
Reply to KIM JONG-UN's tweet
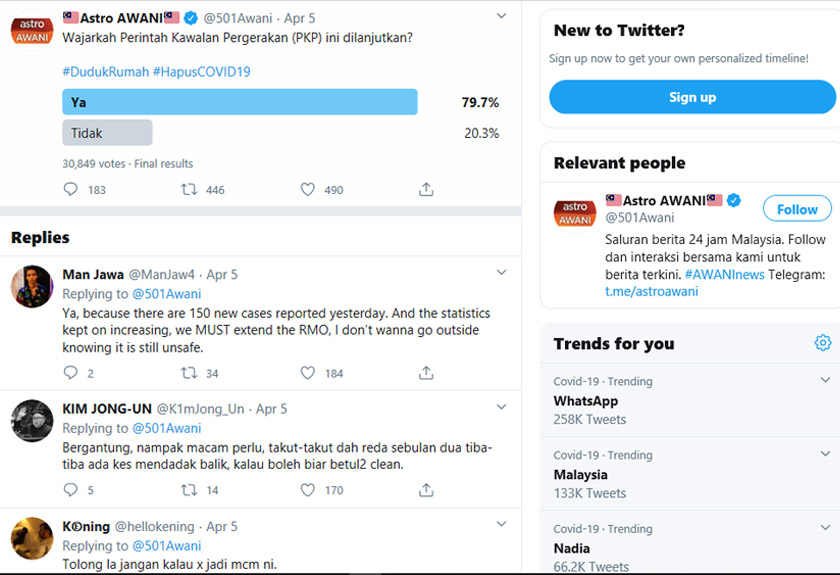(71, 490)
